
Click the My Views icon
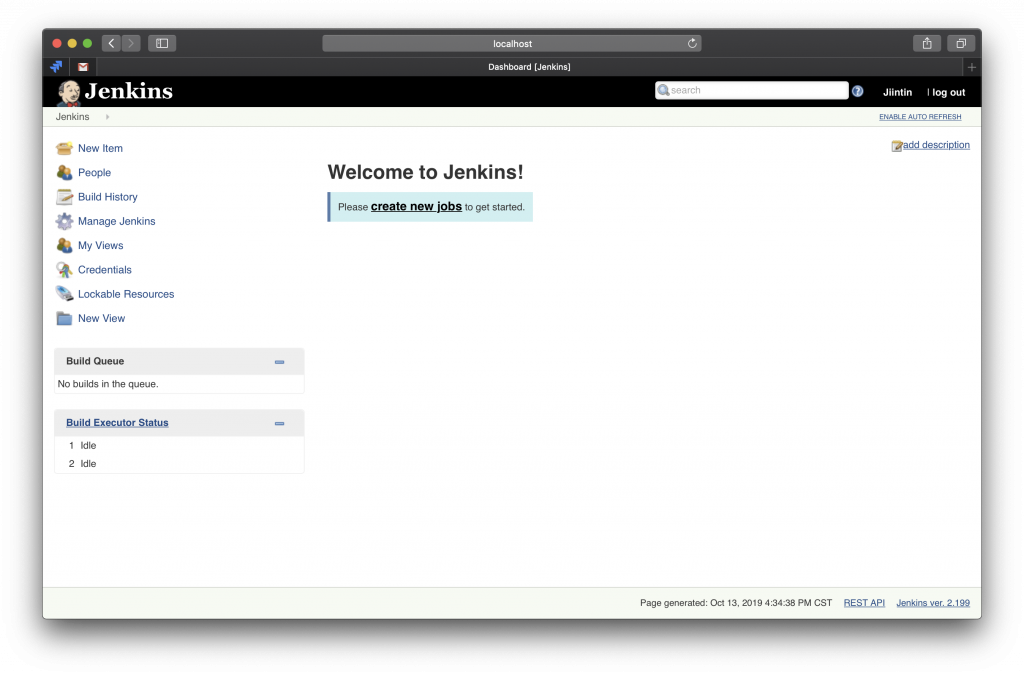[64, 245]
